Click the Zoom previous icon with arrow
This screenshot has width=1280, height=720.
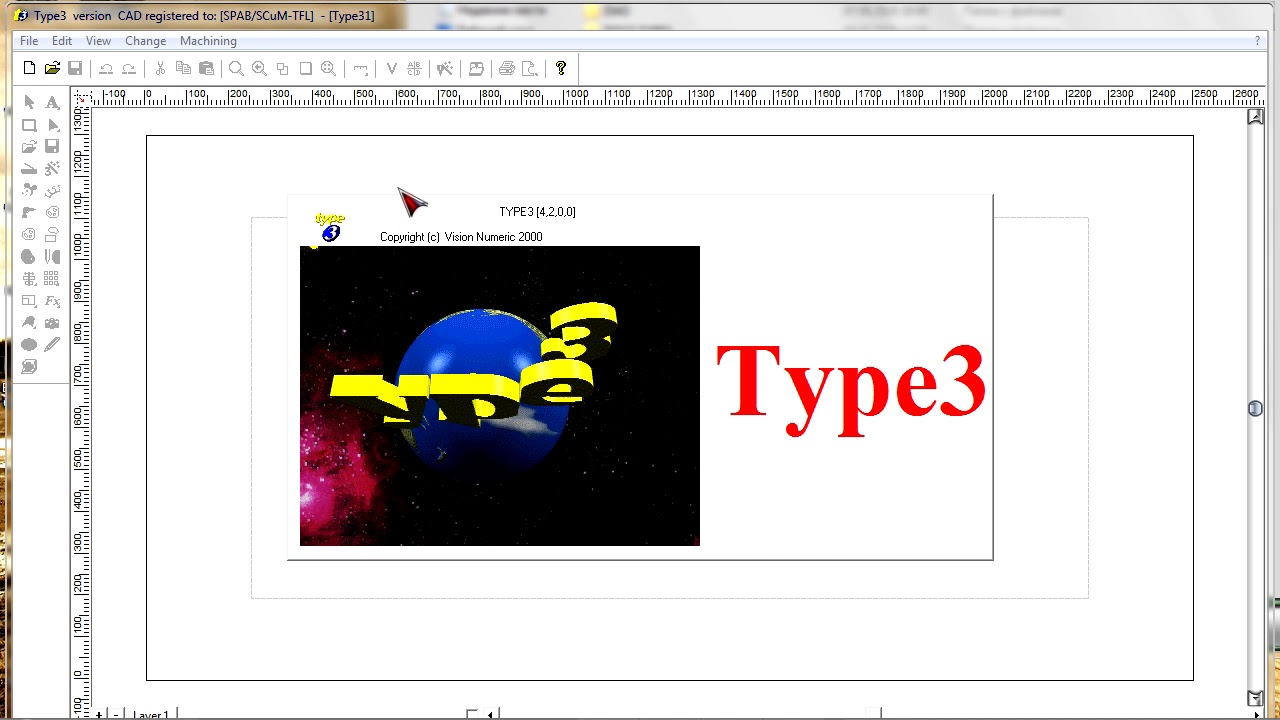pos(259,68)
